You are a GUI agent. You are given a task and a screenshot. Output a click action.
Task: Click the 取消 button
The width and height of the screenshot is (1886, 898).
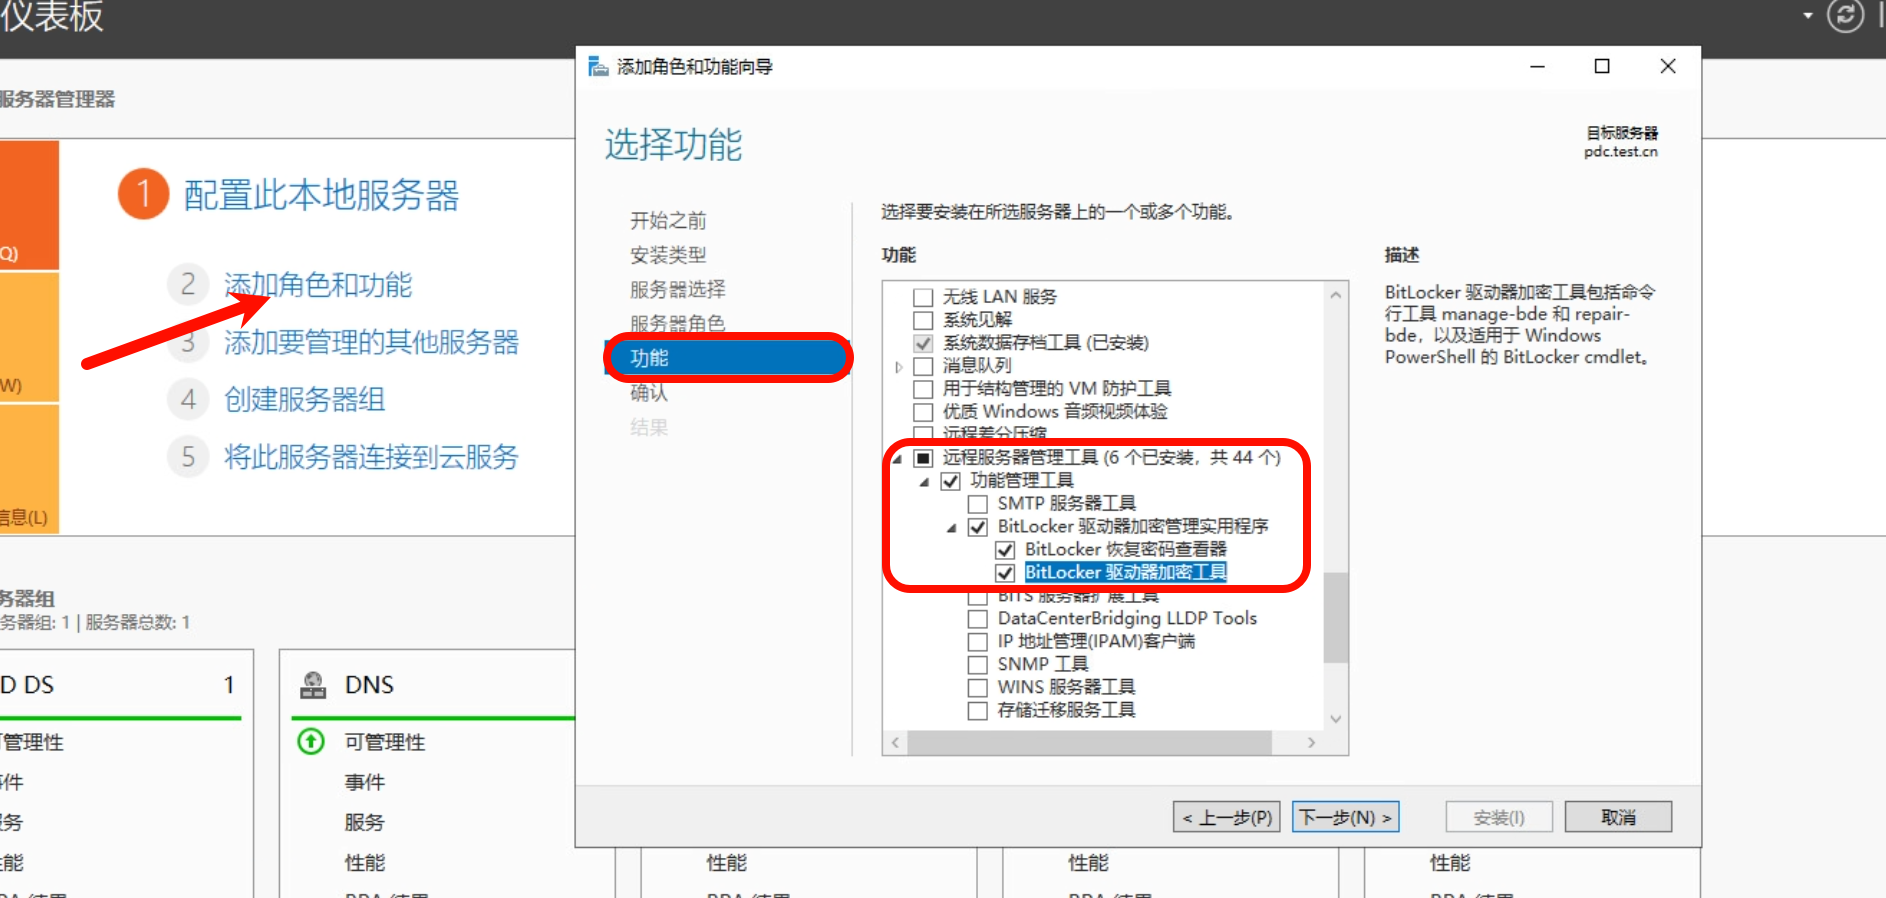(1618, 817)
